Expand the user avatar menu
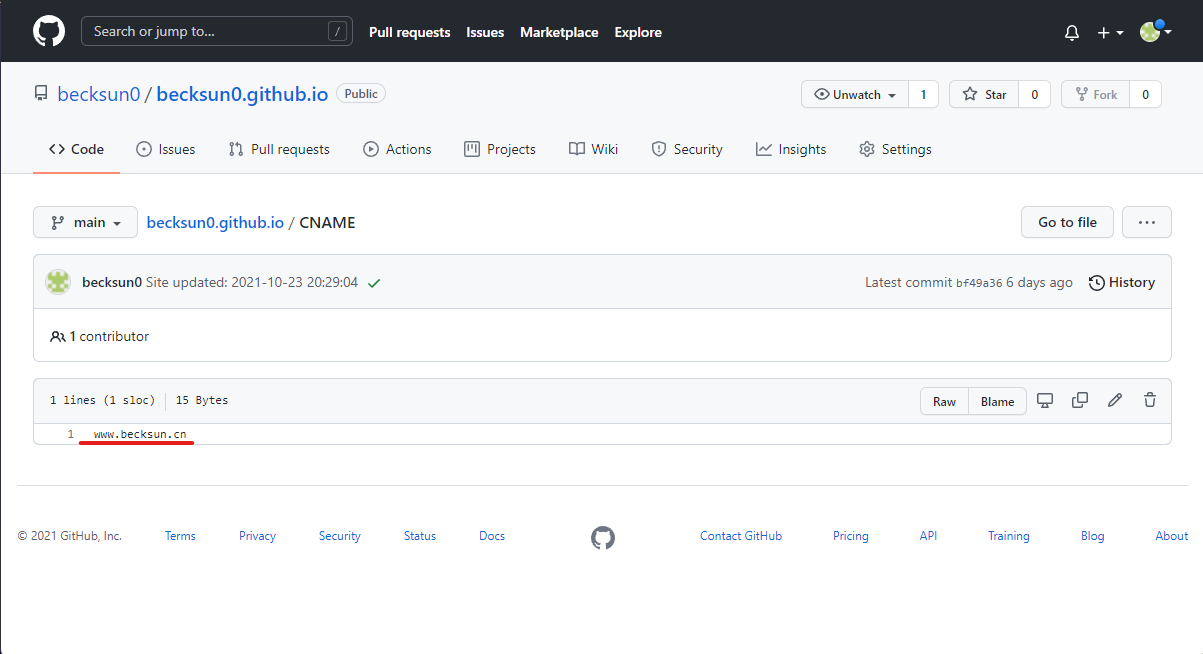The width and height of the screenshot is (1203, 654). (1154, 33)
